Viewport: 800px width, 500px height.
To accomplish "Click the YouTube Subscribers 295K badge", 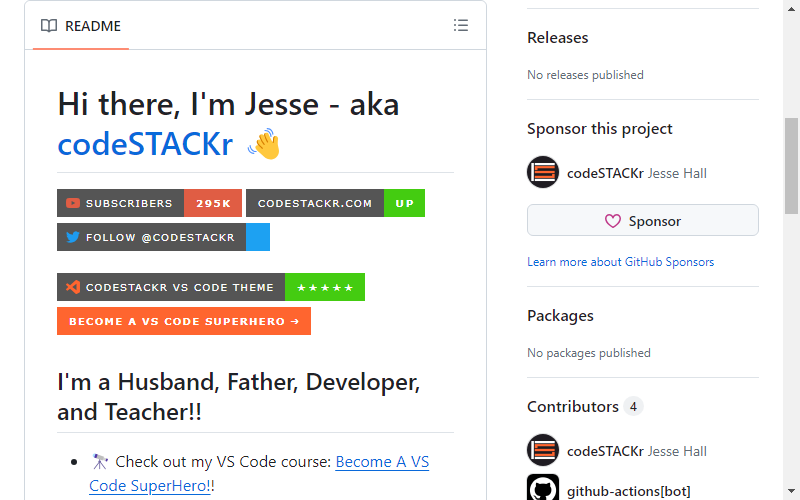I will click(149, 203).
